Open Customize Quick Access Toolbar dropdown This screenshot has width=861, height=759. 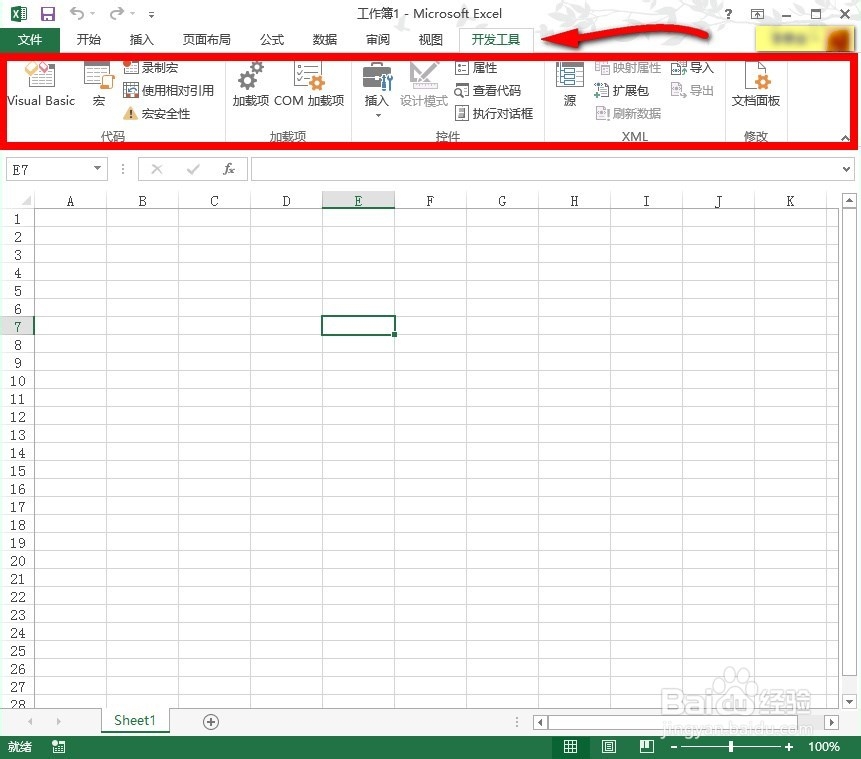coord(151,15)
